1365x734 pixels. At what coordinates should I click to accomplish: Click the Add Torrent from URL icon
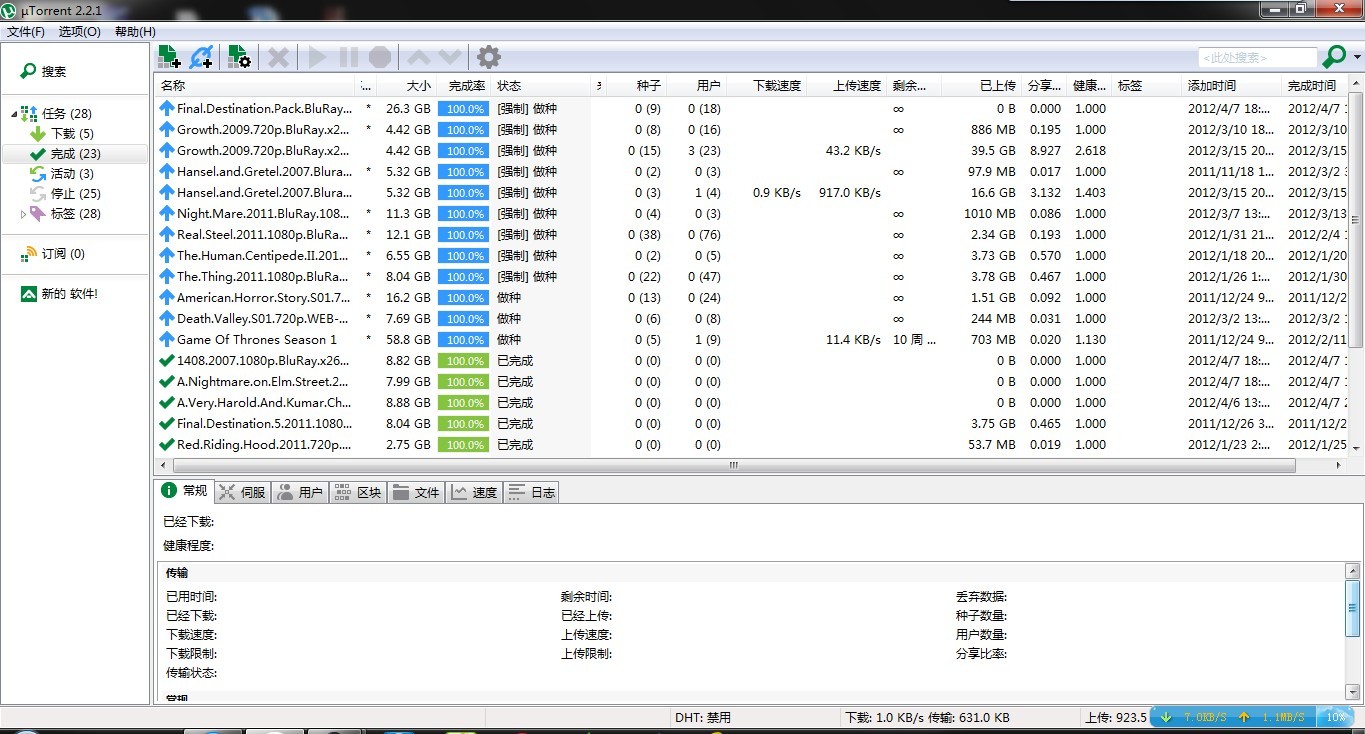pyautogui.click(x=202, y=57)
